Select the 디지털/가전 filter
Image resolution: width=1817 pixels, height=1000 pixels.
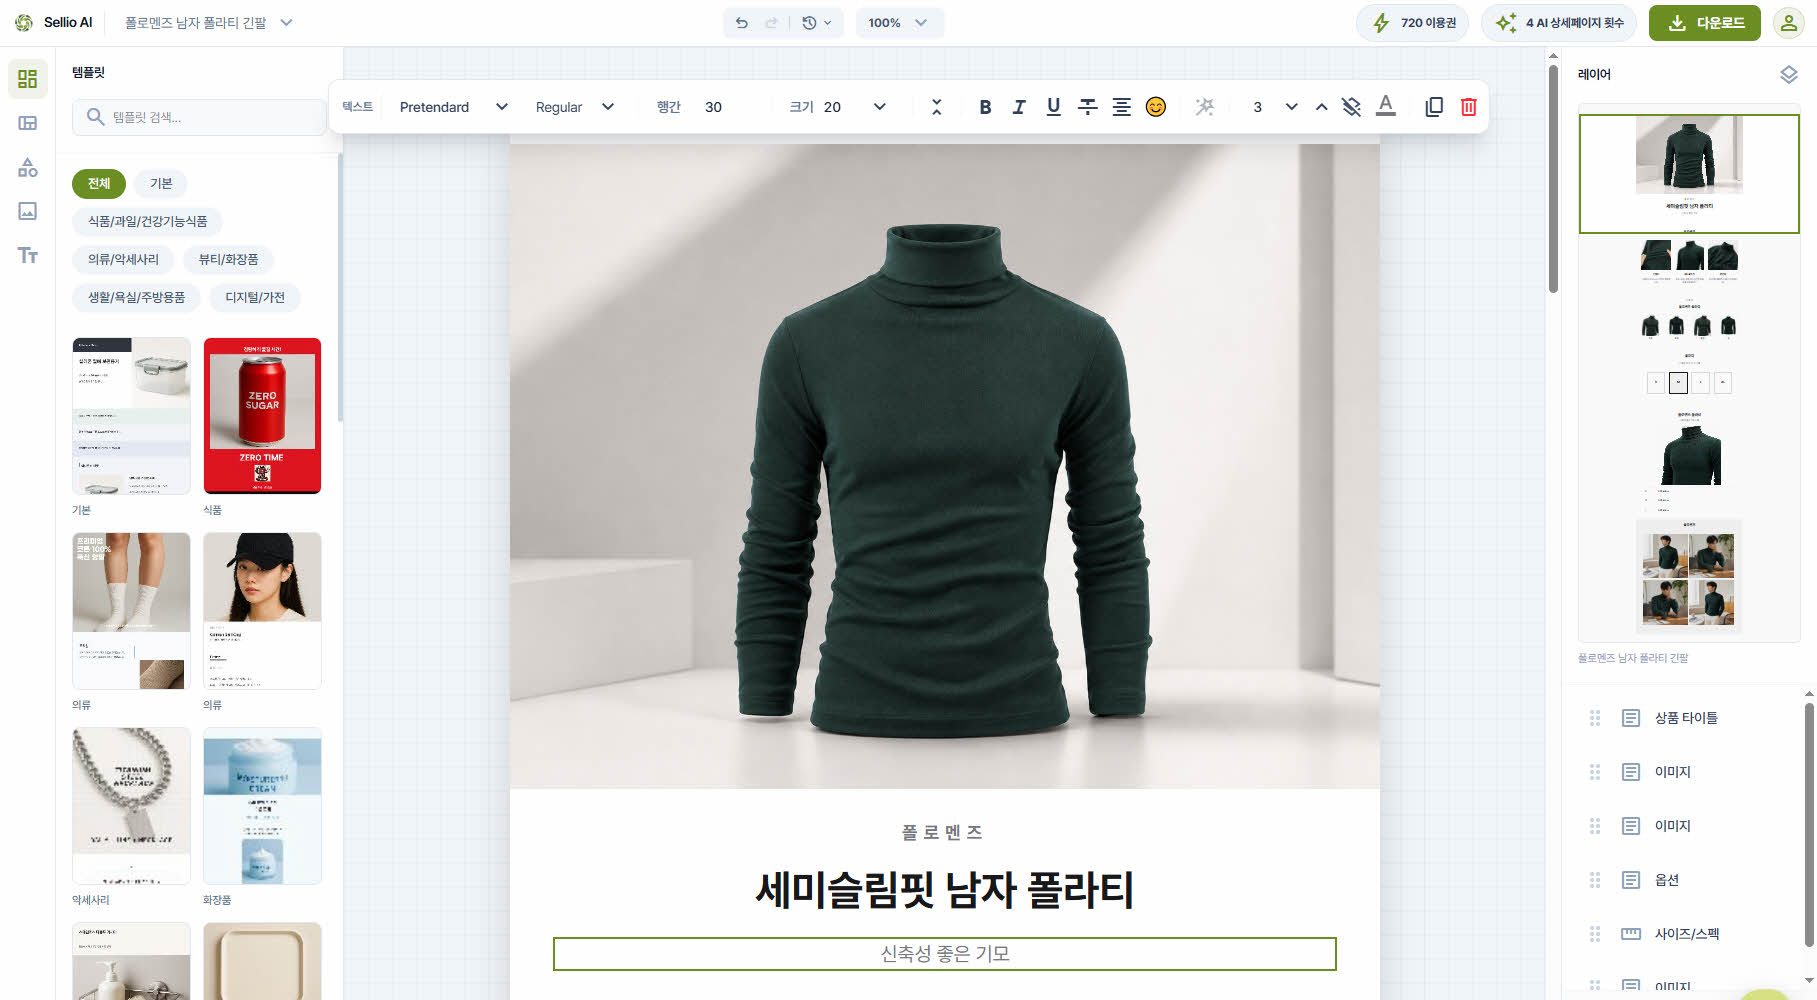(x=255, y=297)
